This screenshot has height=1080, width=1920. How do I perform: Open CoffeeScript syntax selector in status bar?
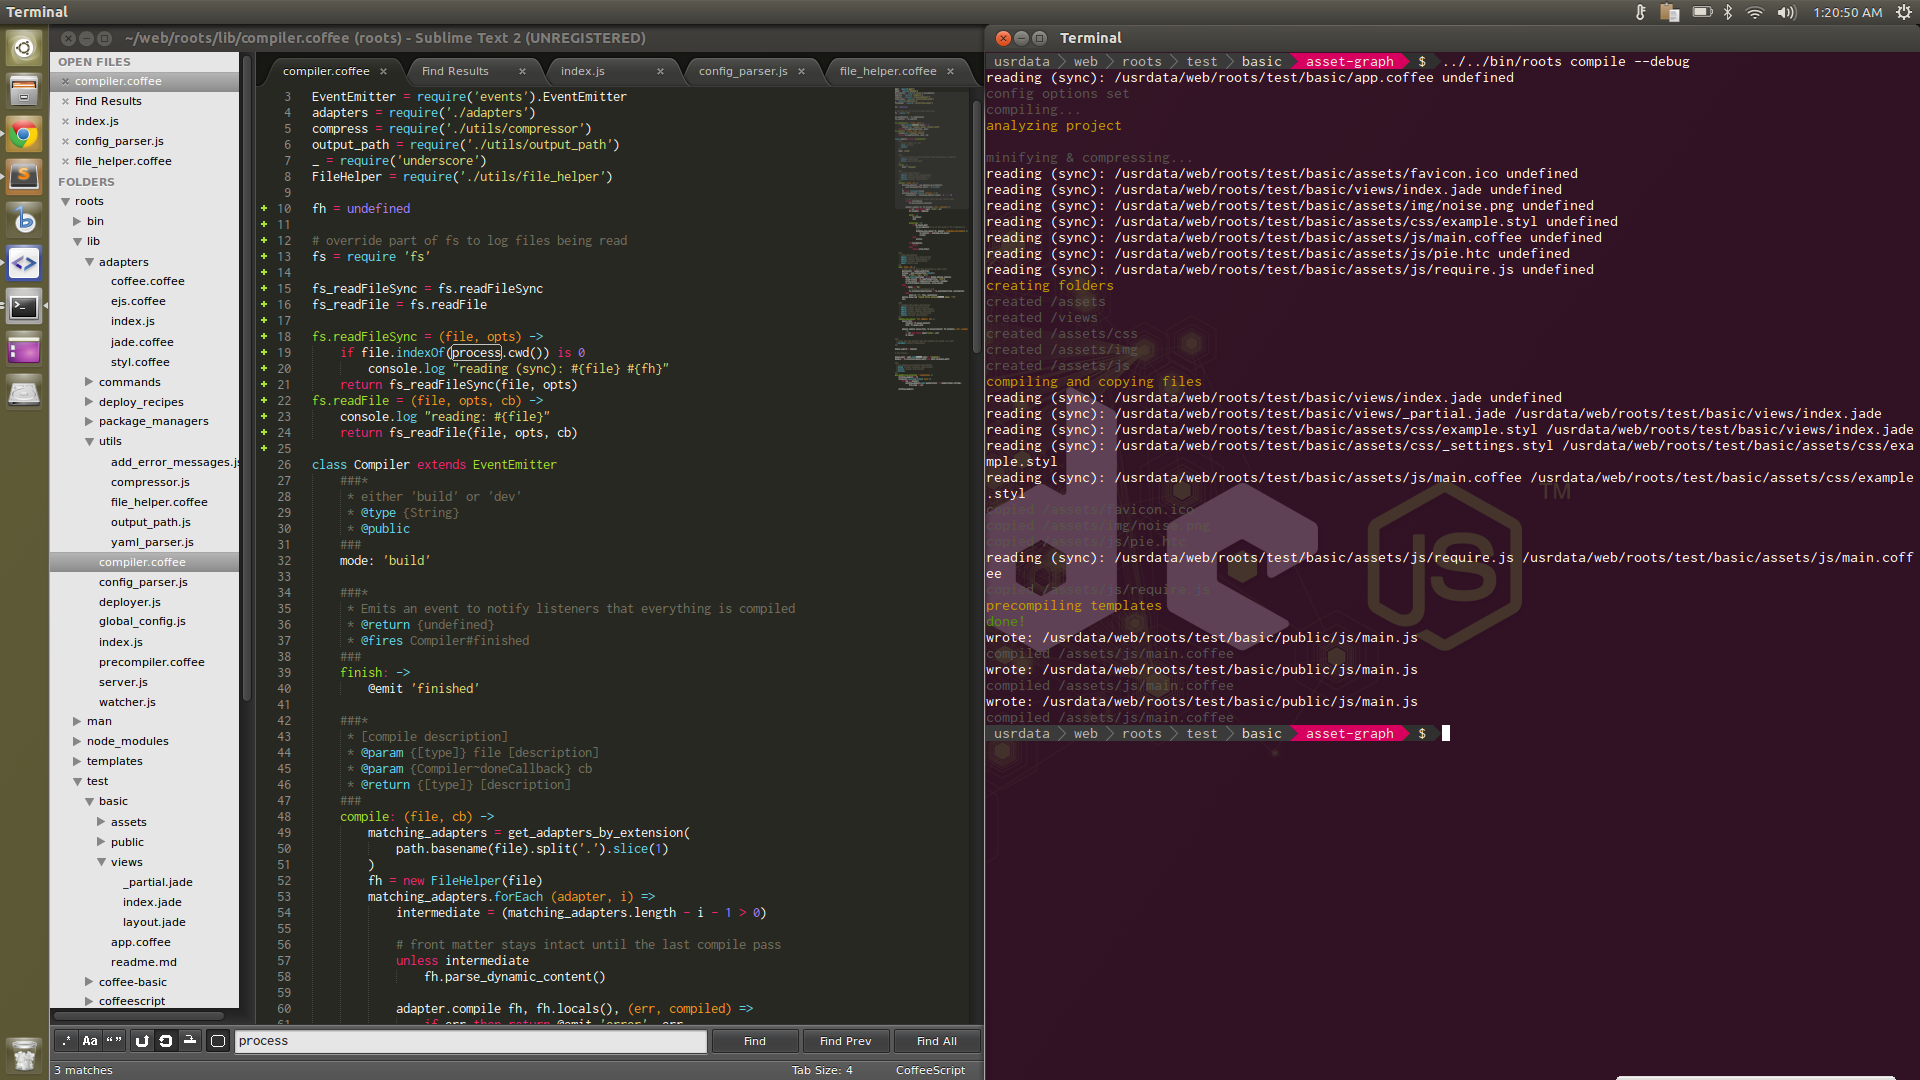pos(930,1070)
